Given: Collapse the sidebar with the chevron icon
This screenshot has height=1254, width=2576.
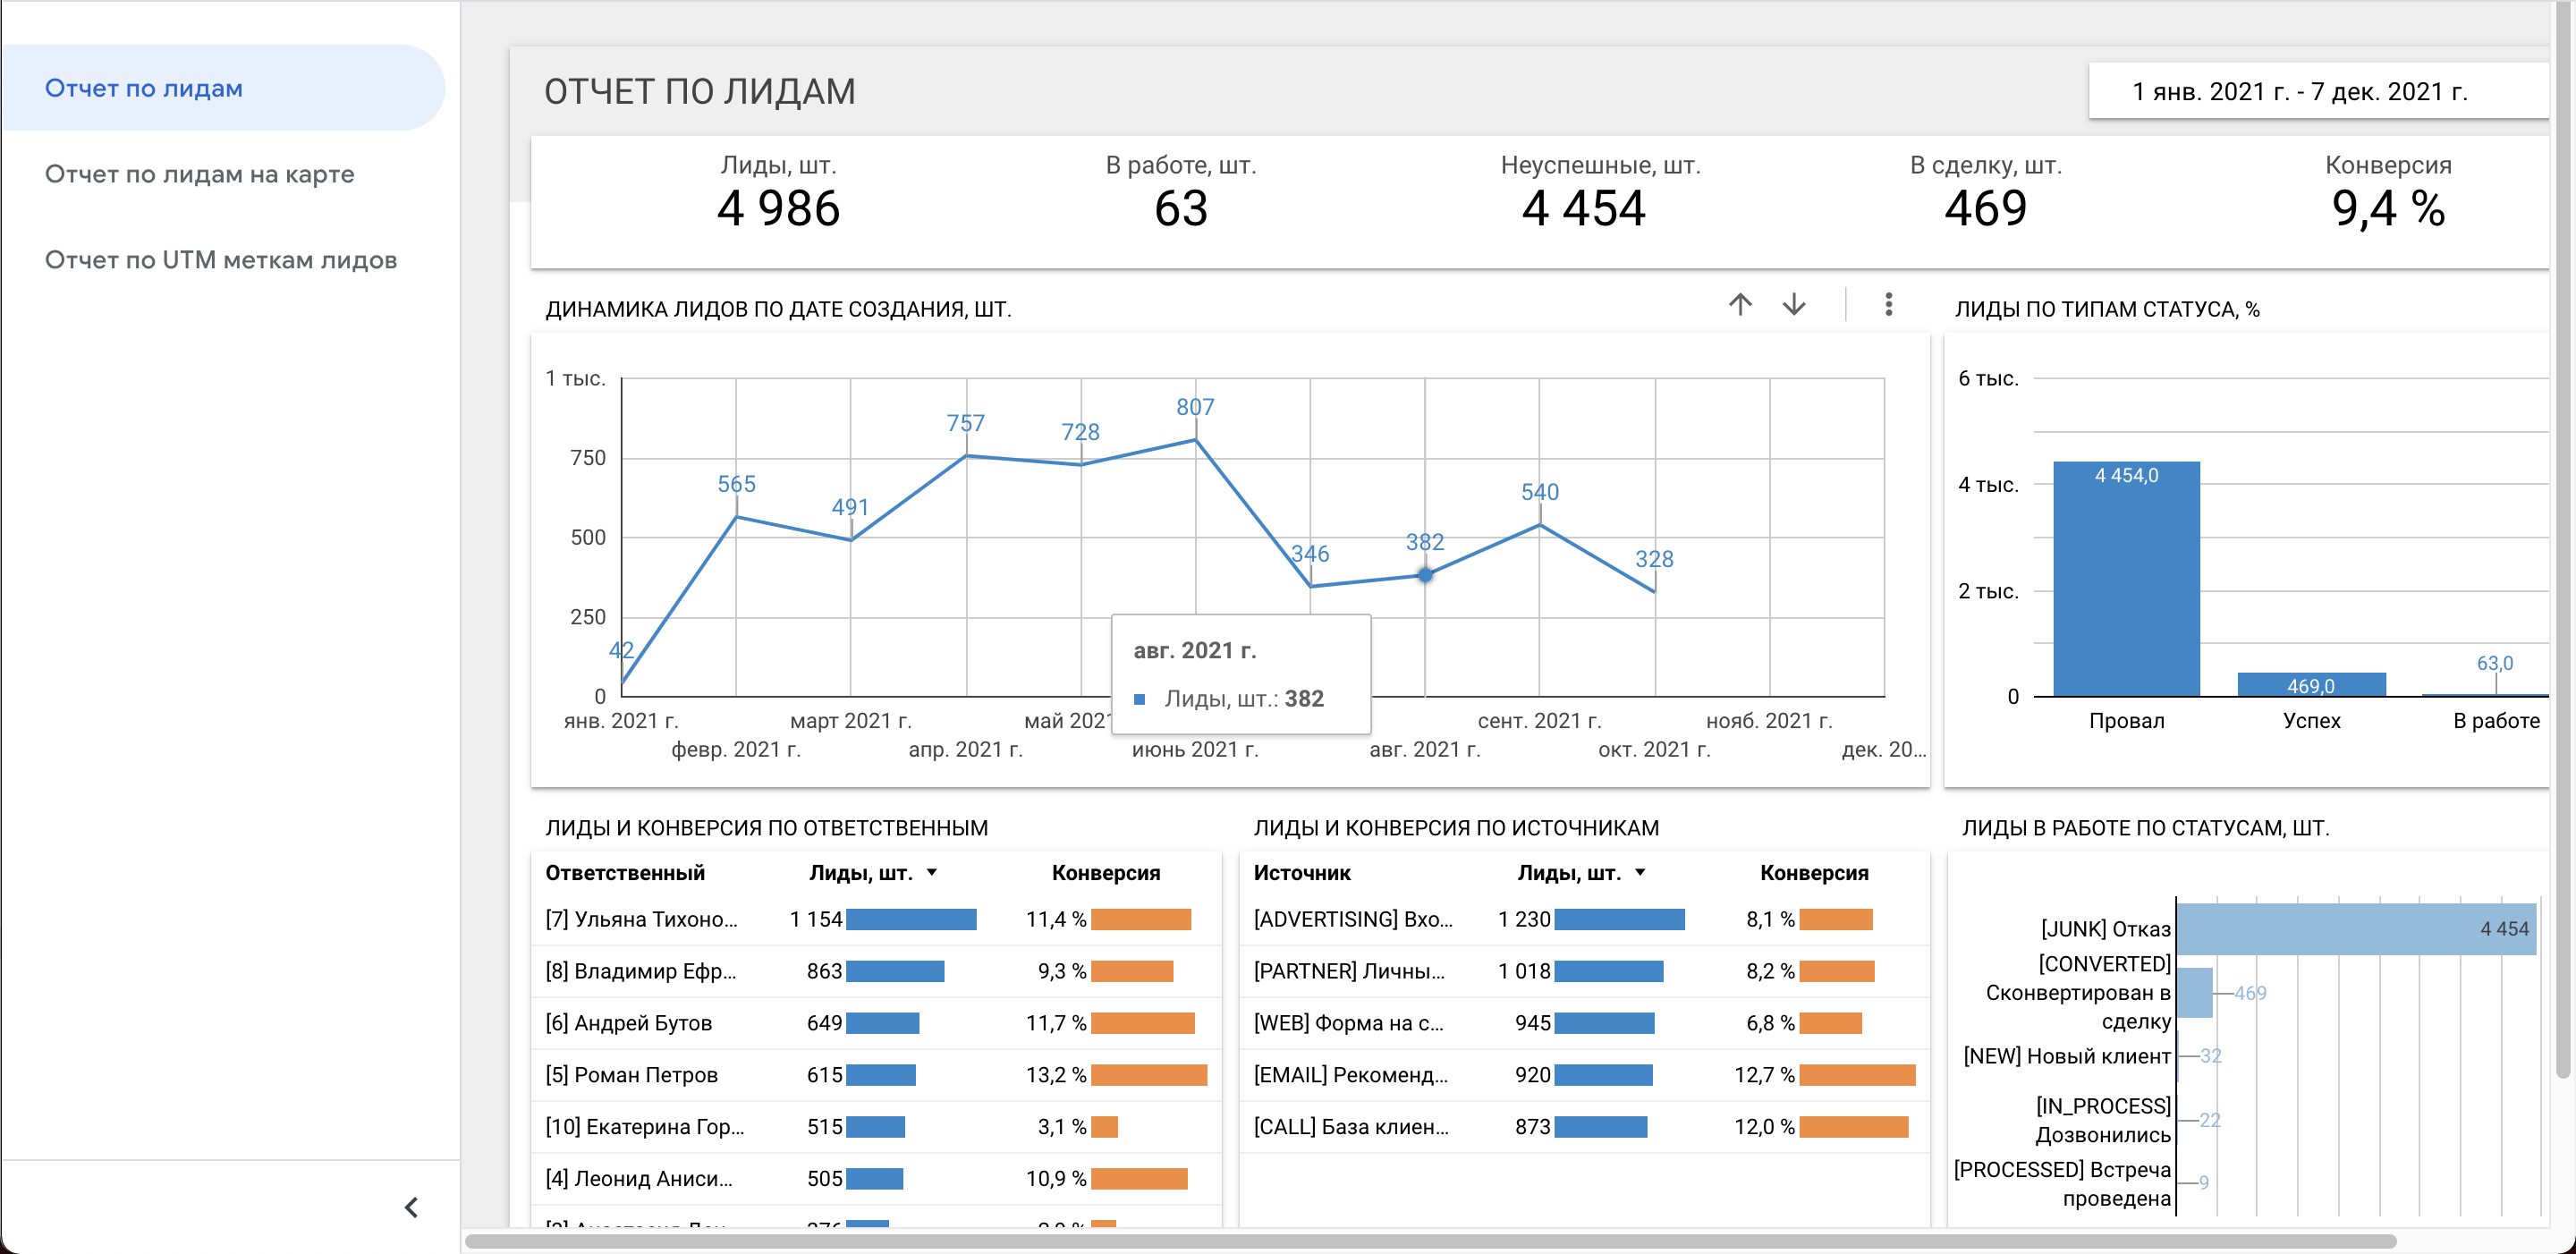Looking at the screenshot, I should coord(411,1207).
